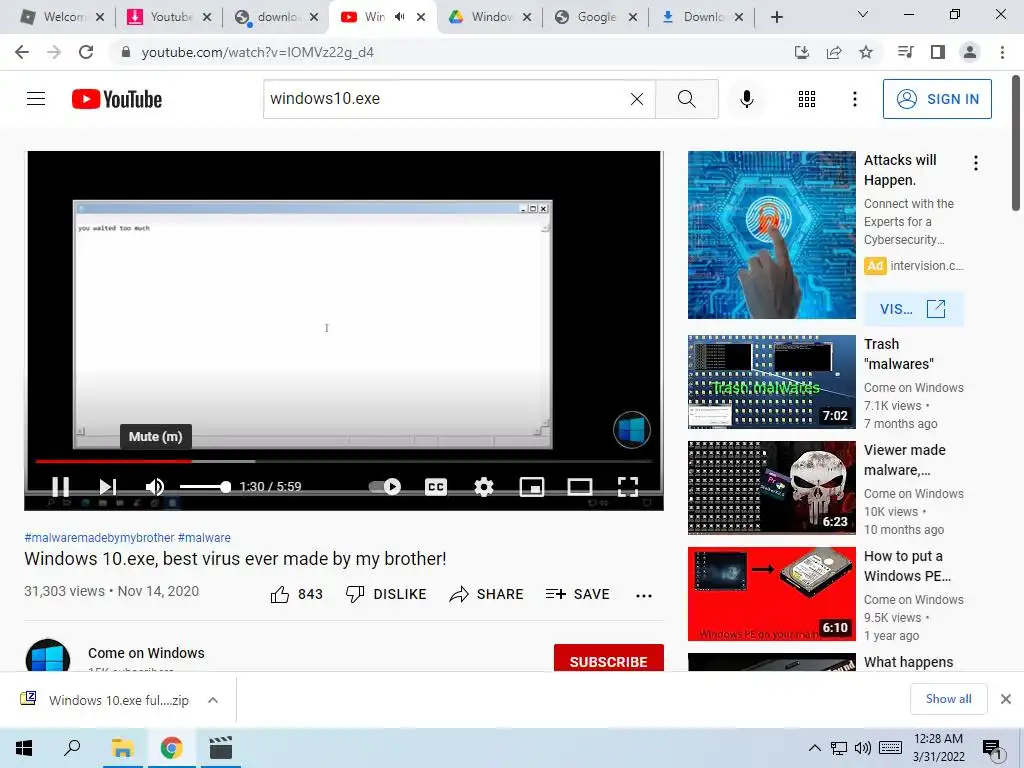The width and height of the screenshot is (1024, 768).
Task: Click the SHARE button
Action: point(487,594)
